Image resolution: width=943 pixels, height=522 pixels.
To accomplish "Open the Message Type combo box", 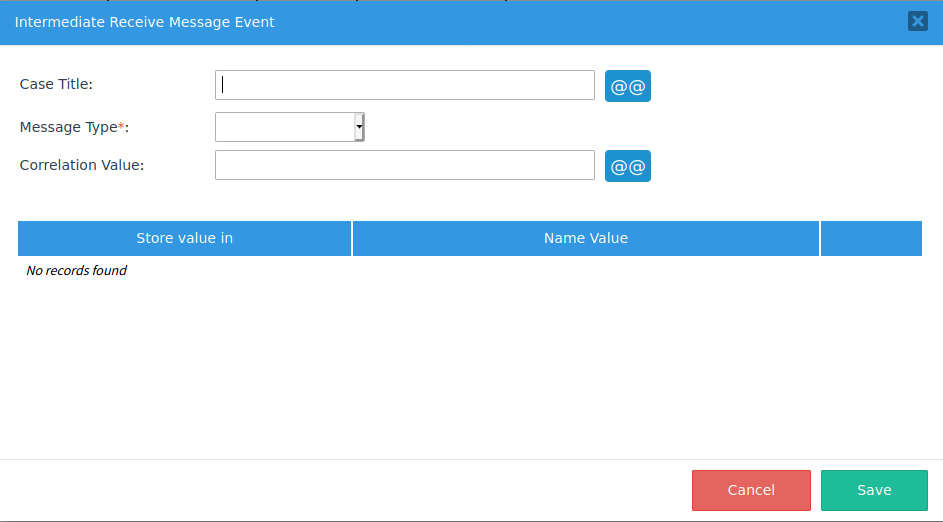I will point(285,127).
